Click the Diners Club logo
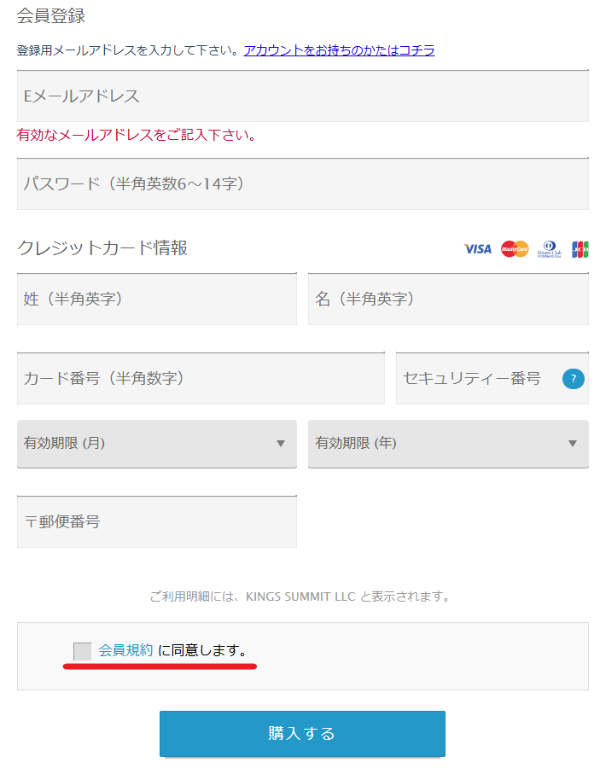The width and height of the screenshot is (600, 768). pos(549,249)
